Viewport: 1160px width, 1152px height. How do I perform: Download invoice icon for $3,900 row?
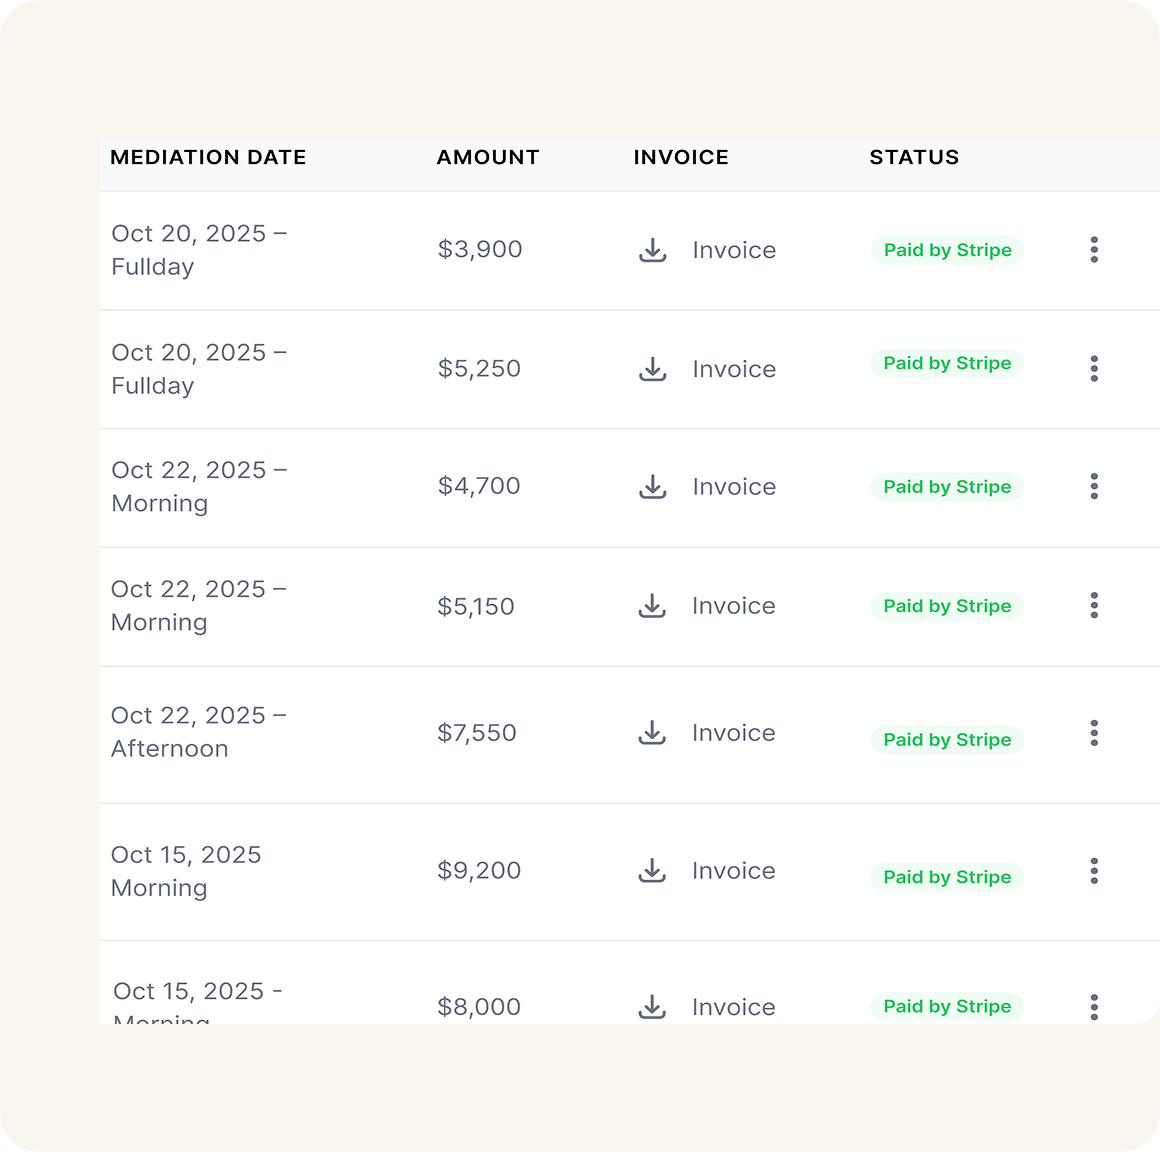click(652, 250)
